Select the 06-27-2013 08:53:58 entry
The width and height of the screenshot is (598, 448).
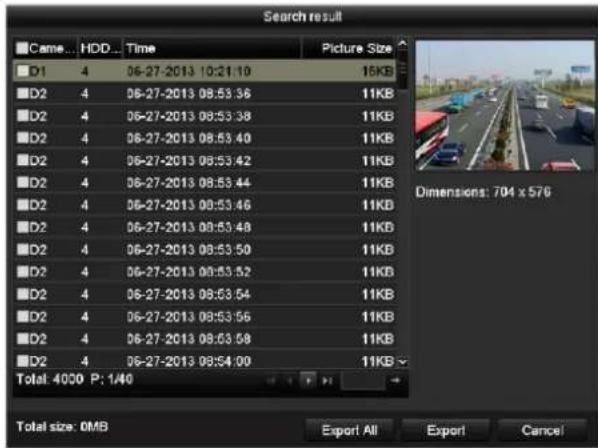pos(204,339)
